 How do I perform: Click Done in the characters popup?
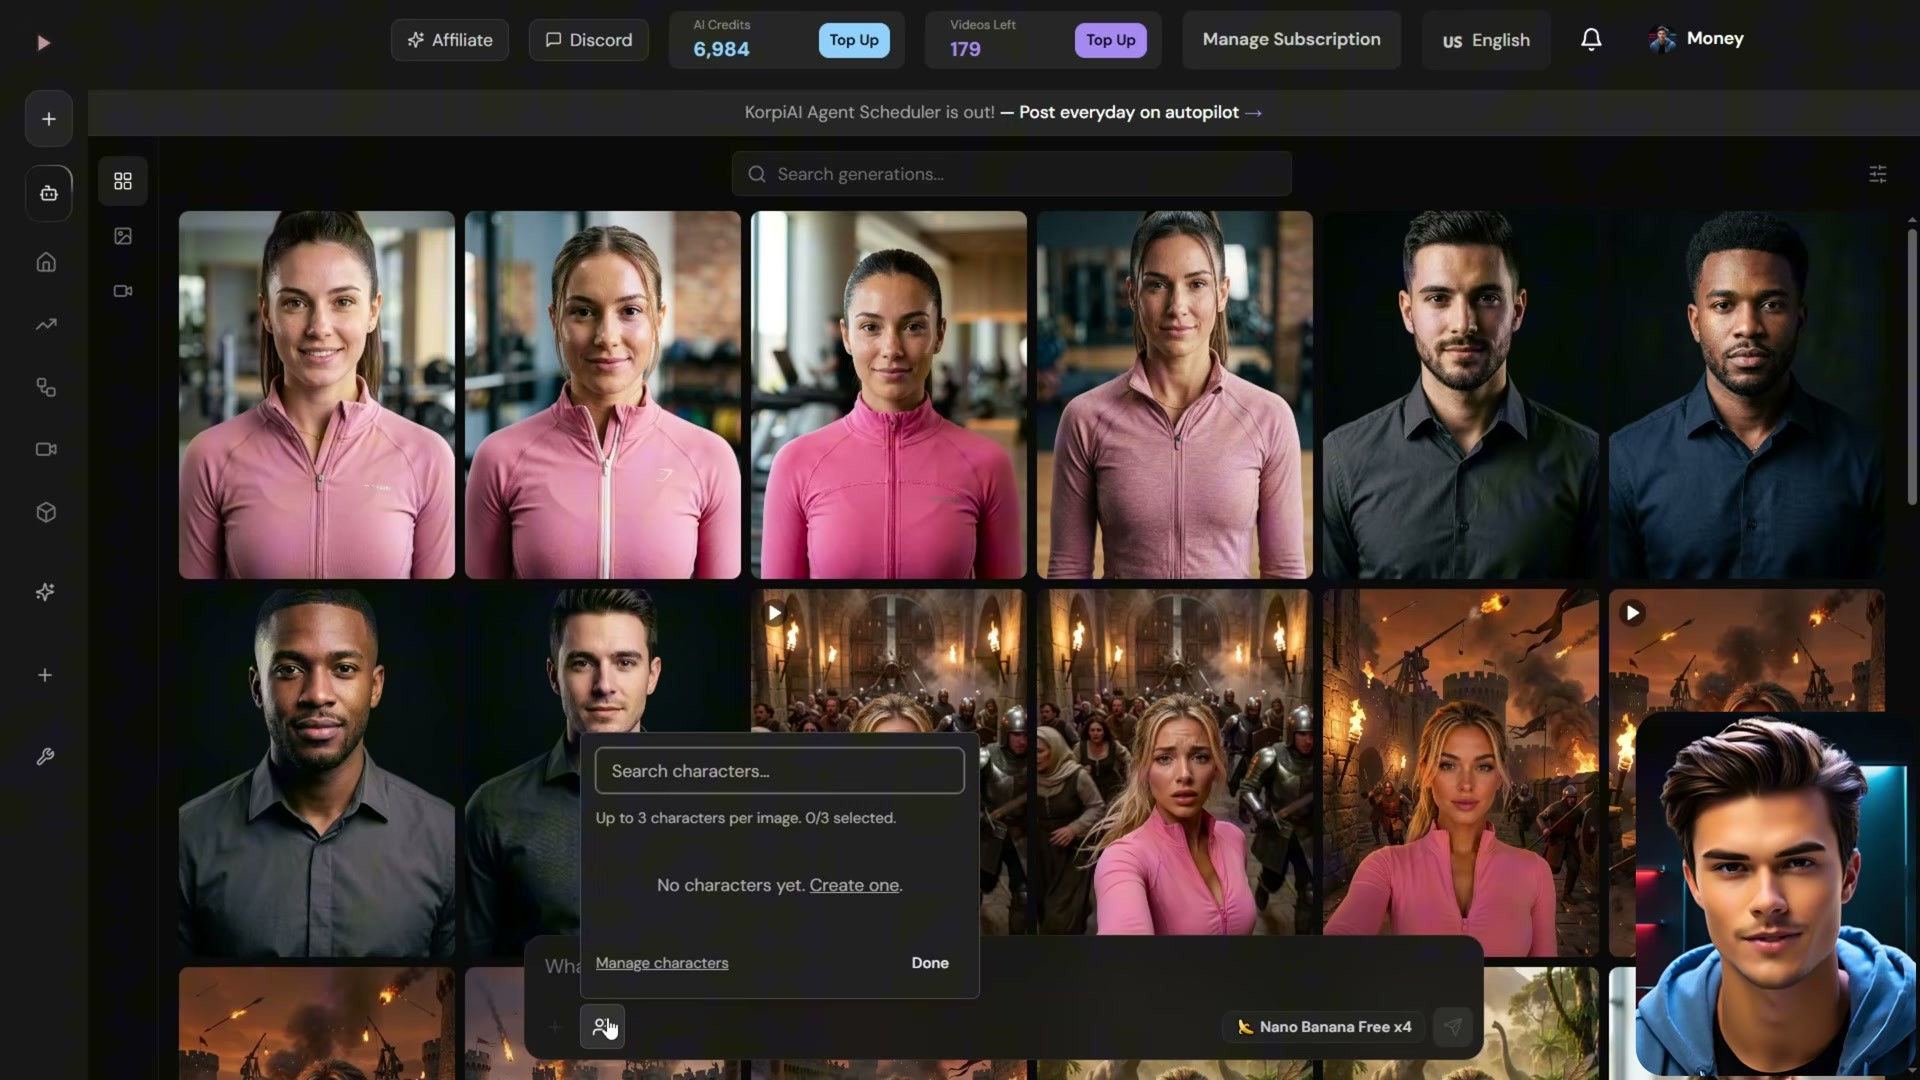pyautogui.click(x=930, y=963)
